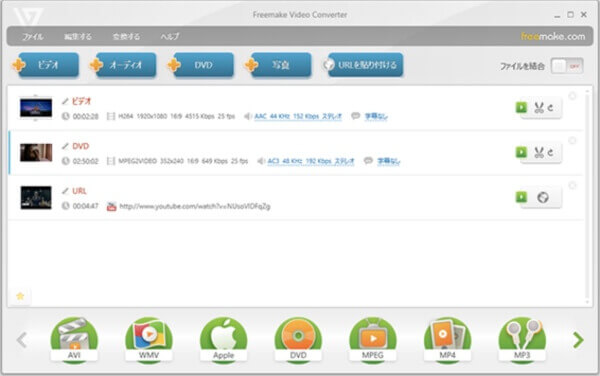The height and width of the screenshot is (376, 600).
Task: Choose the MP4 output format
Action: (x=447, y=340)
